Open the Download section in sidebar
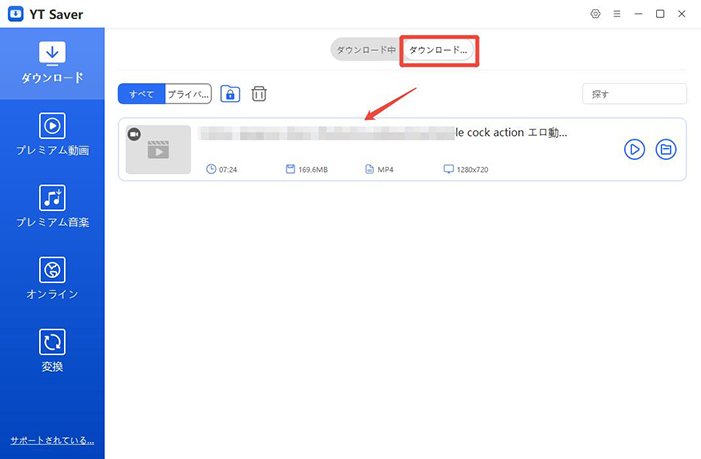The width and height of the screenshot is (701, 459). click(x=52, y=62)
